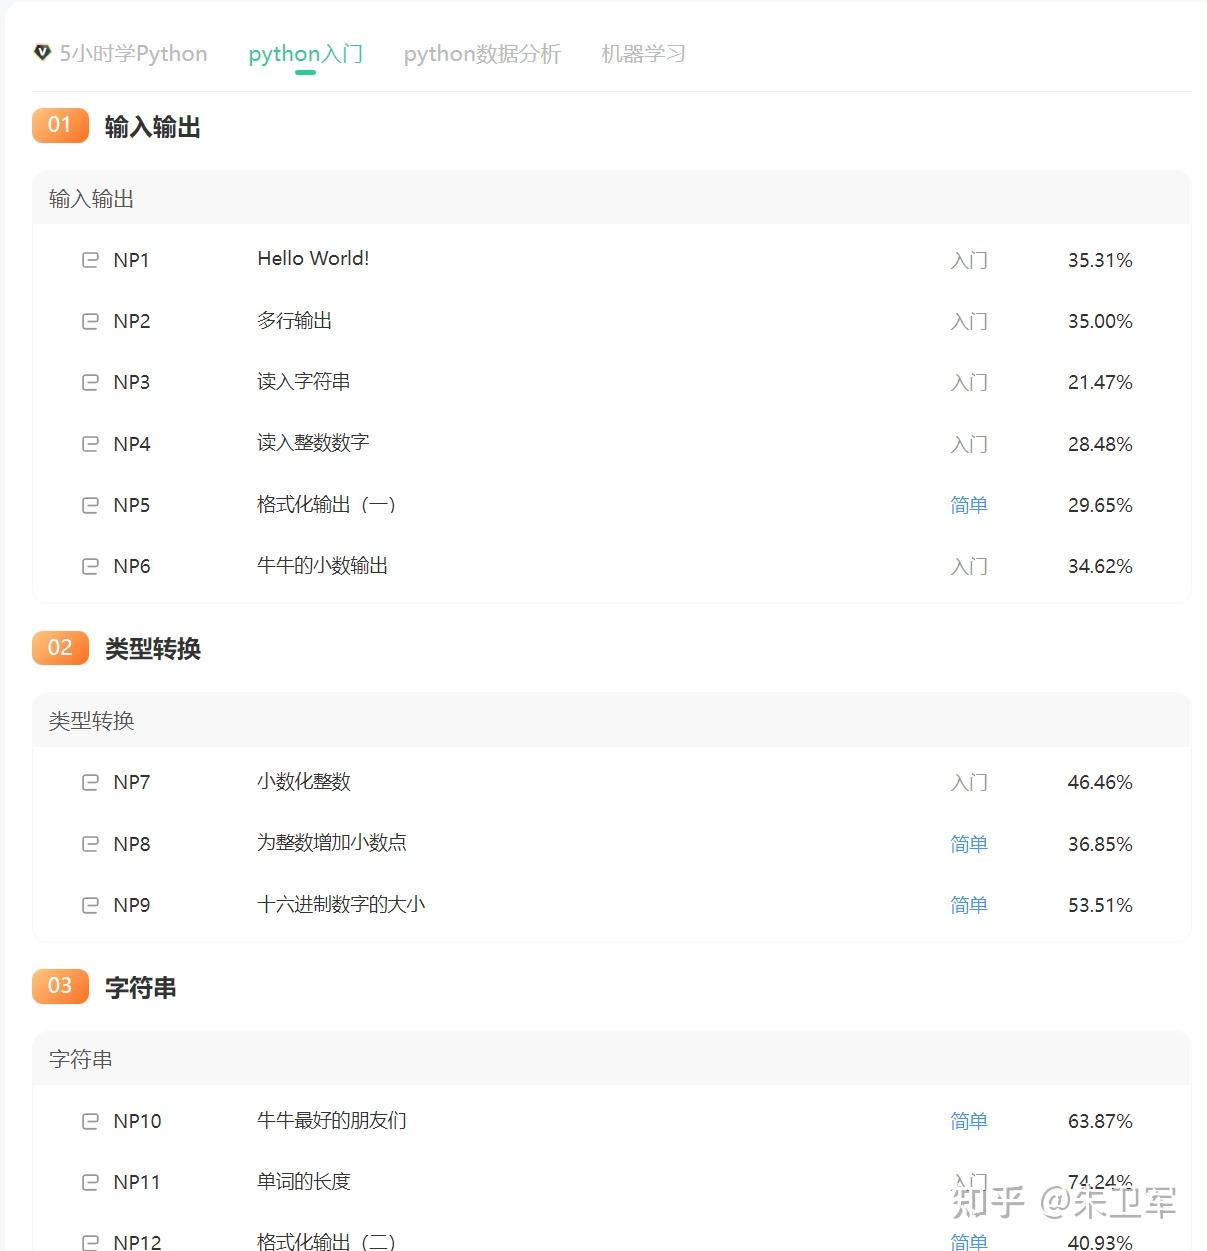1207x1251 pixels.
Task: Click the code icon beside NP5
Action: [x=90, y=505]
